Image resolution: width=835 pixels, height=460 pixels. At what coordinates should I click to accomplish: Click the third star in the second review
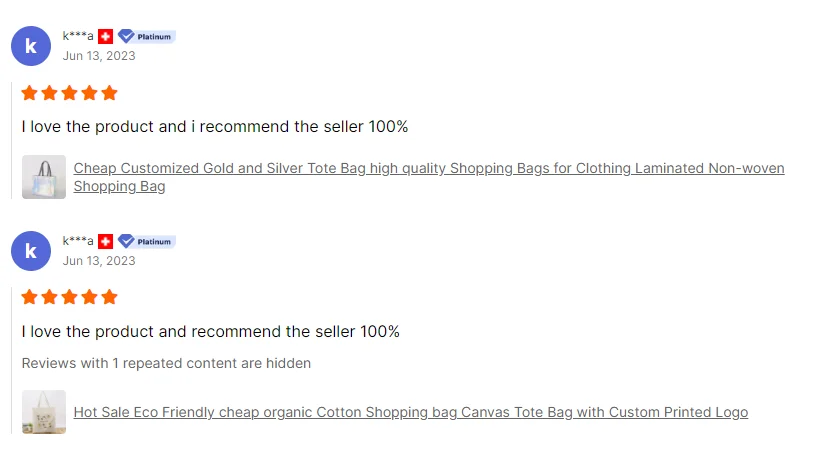[x=69, y=297]
